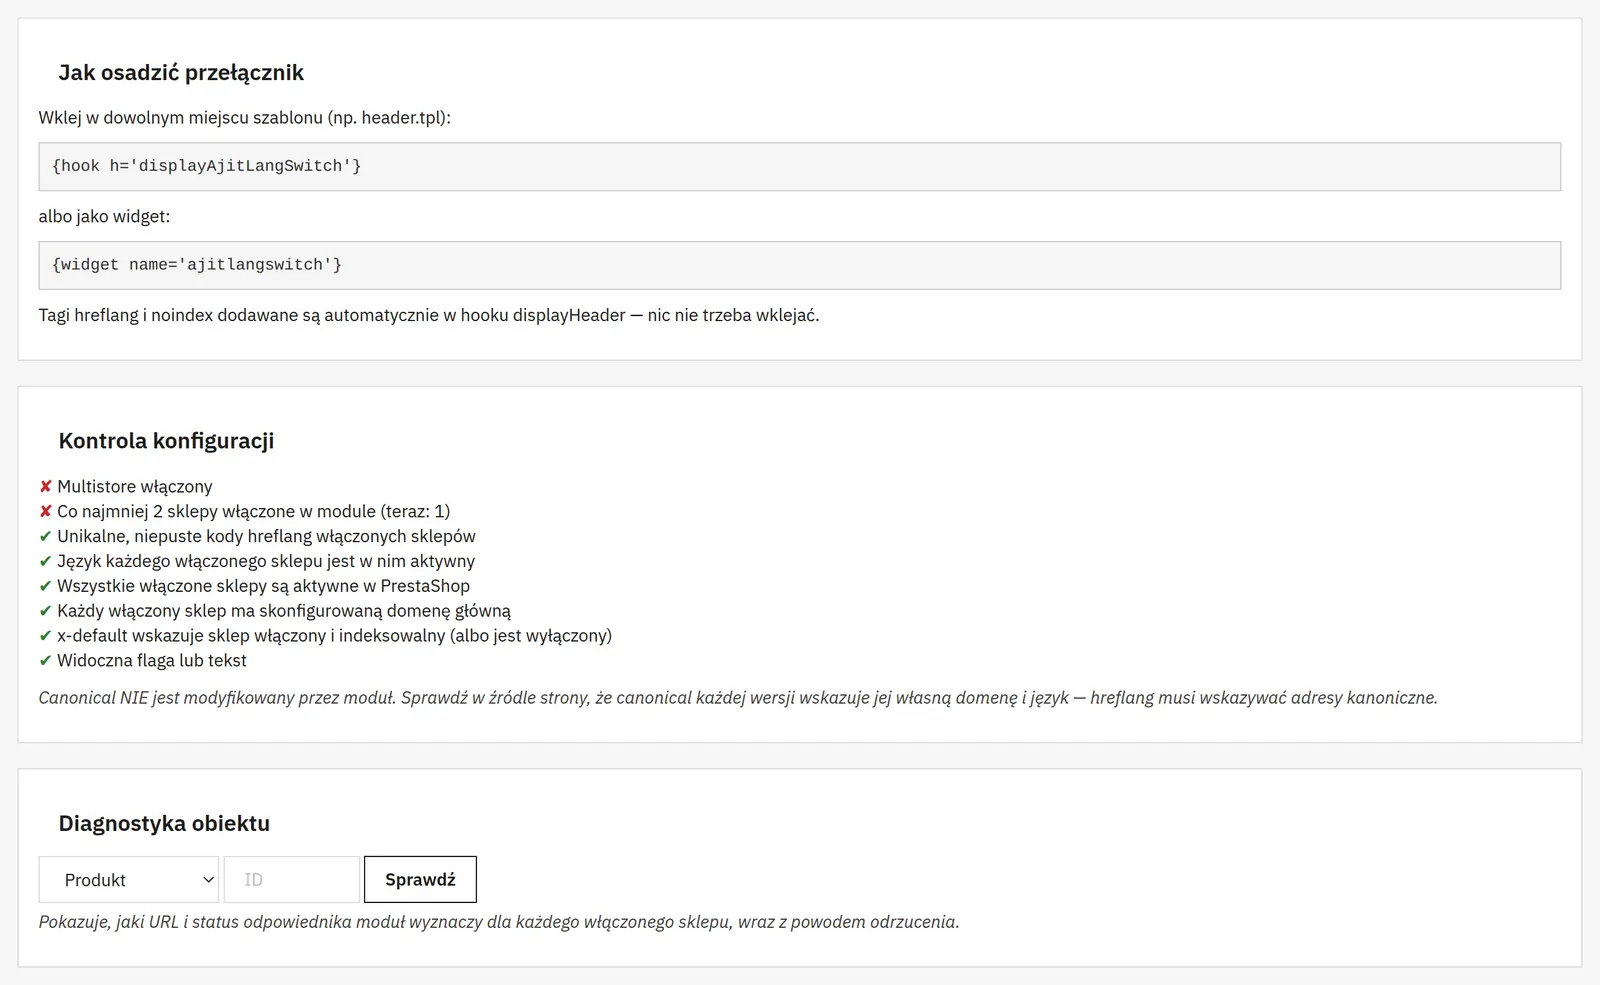Click the Multistore włączony status line

click(126, 487)
